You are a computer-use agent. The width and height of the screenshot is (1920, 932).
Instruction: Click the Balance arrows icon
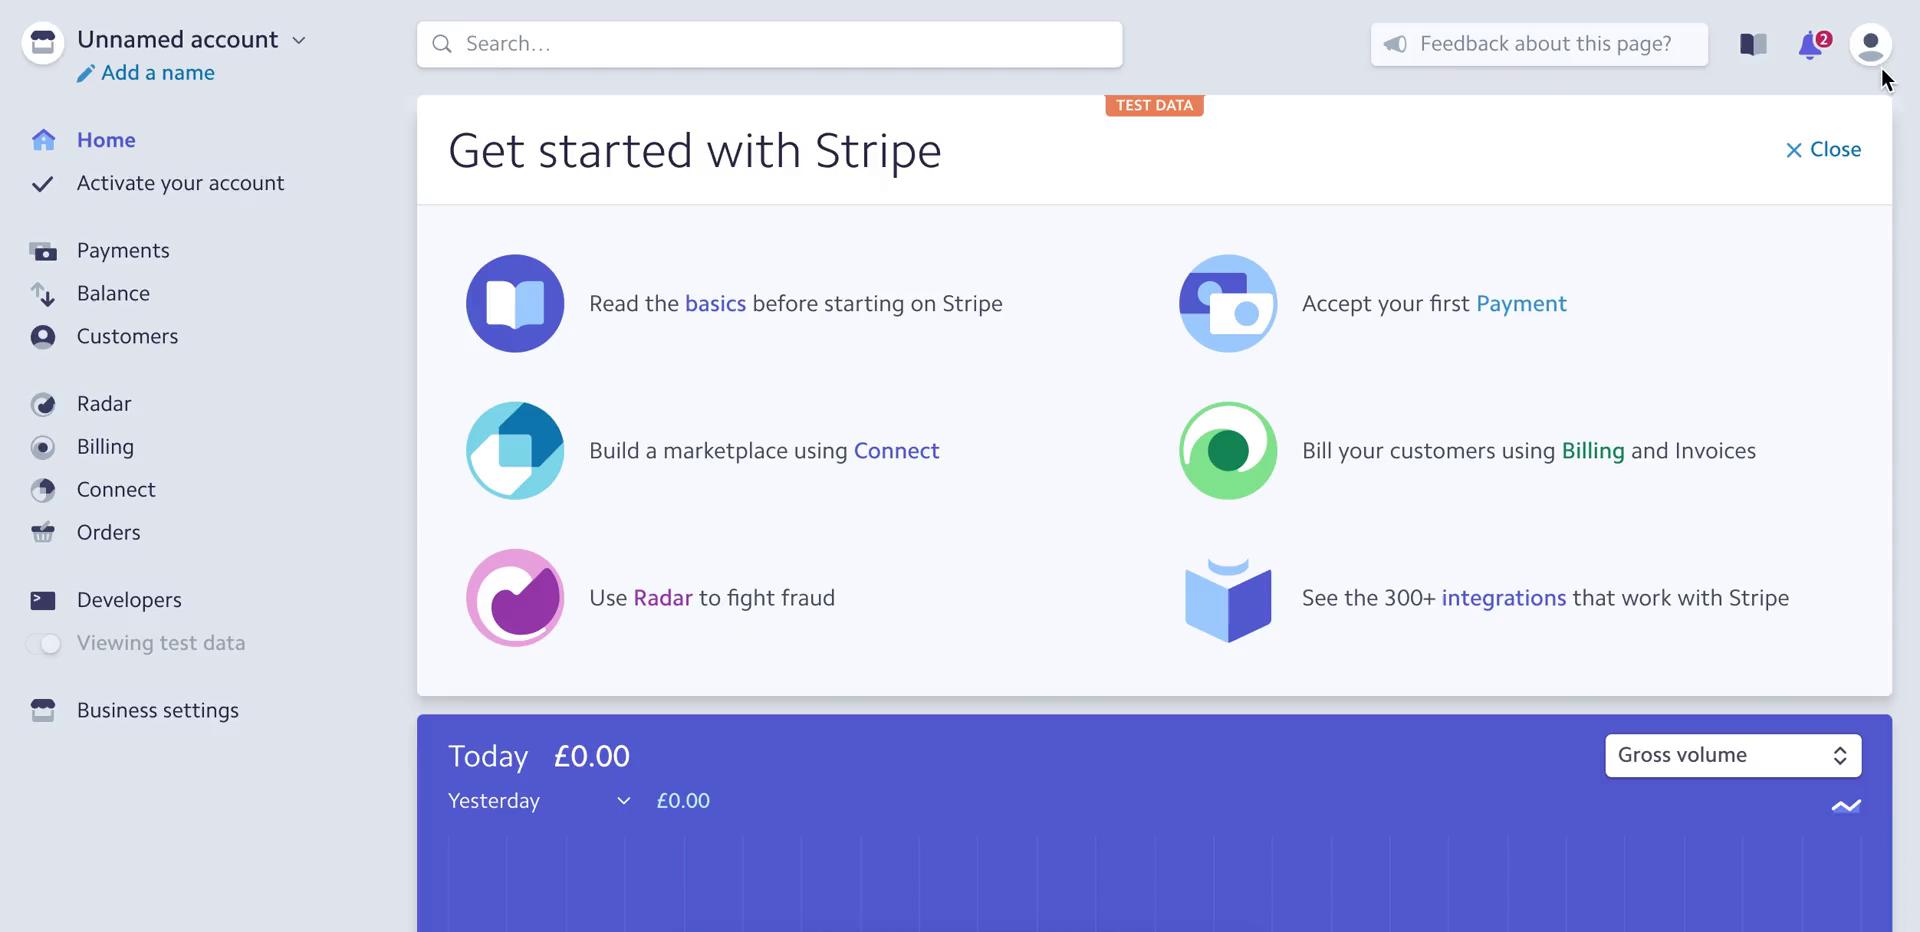43,294
